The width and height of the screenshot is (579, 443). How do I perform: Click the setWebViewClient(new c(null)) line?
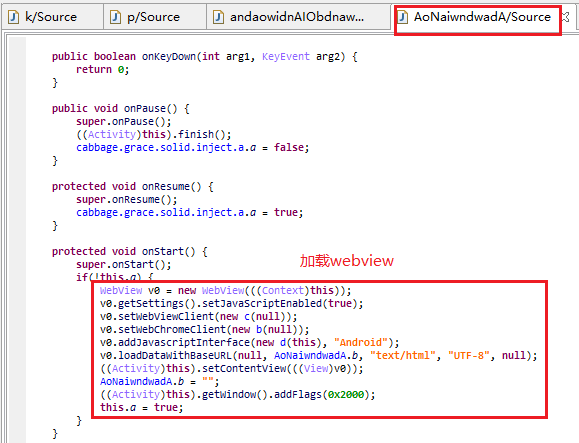(198, 316)
